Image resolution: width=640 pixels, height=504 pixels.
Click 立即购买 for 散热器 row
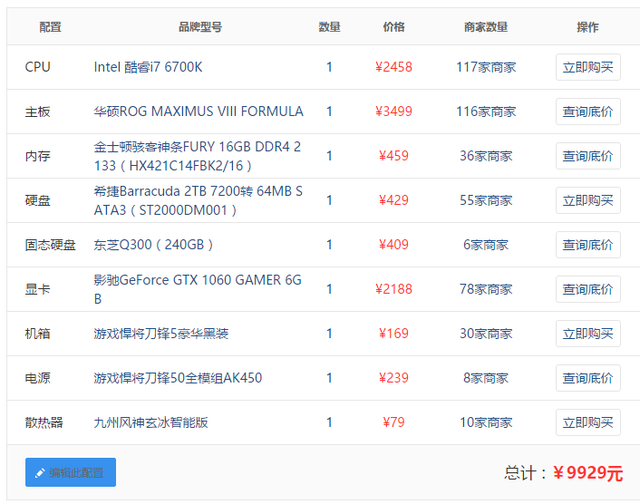tap(588, 423)
